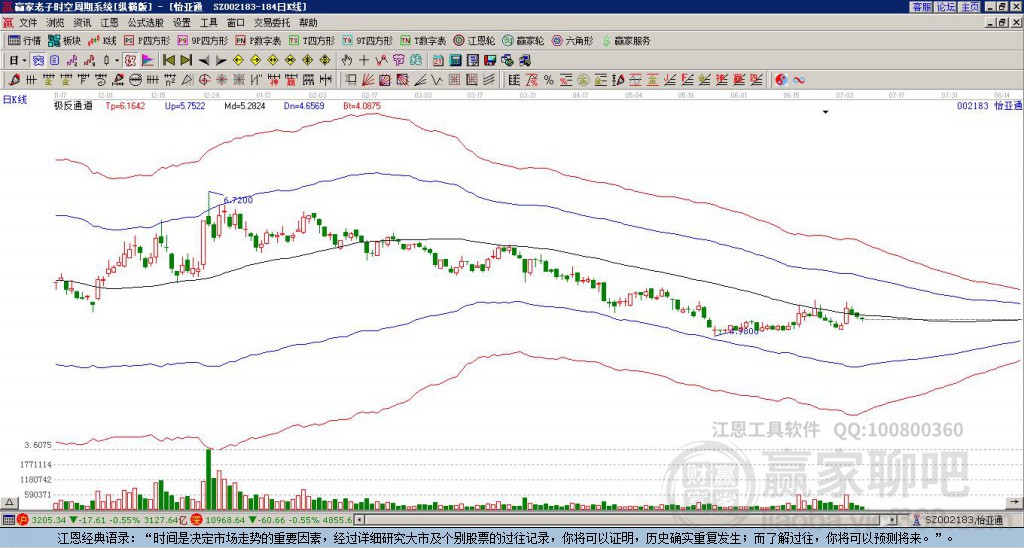Open the calendar icon with 21

[x=438, y=61]
